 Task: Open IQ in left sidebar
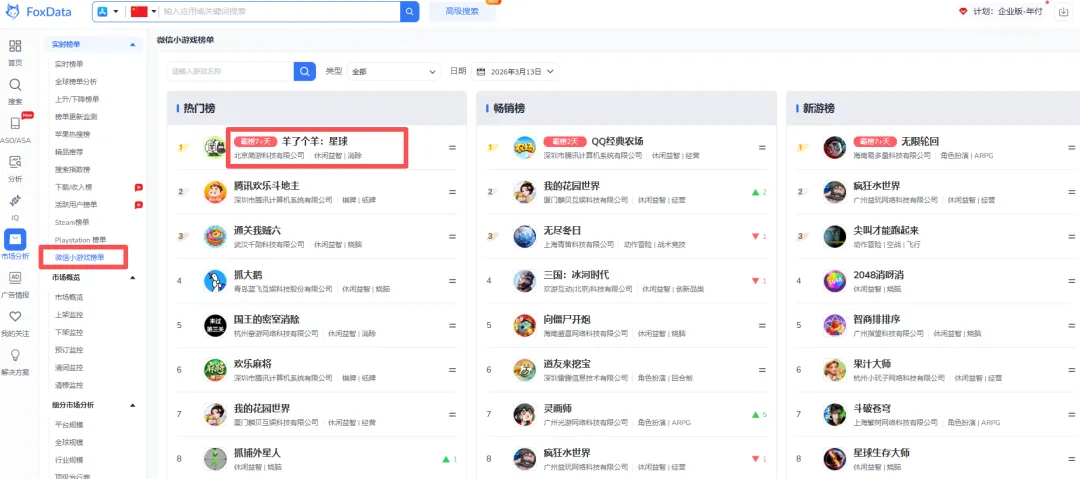(x=14, y=207)
